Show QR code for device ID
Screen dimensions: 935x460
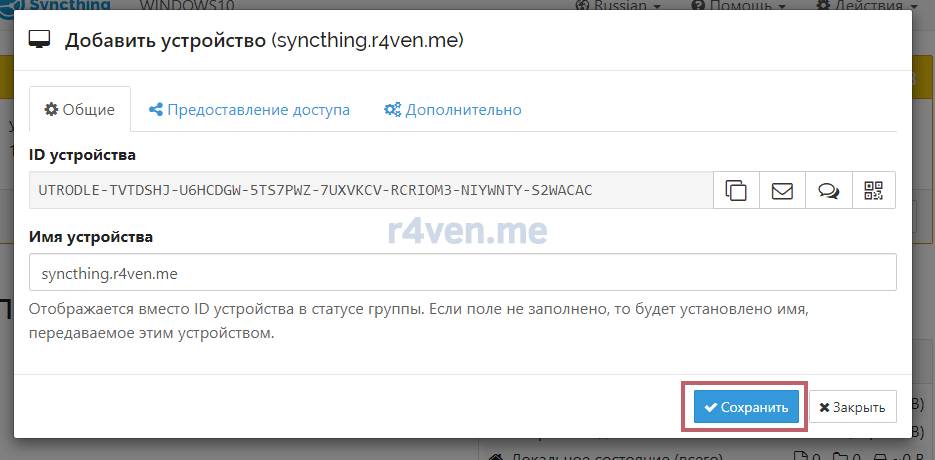coord(874,190)
